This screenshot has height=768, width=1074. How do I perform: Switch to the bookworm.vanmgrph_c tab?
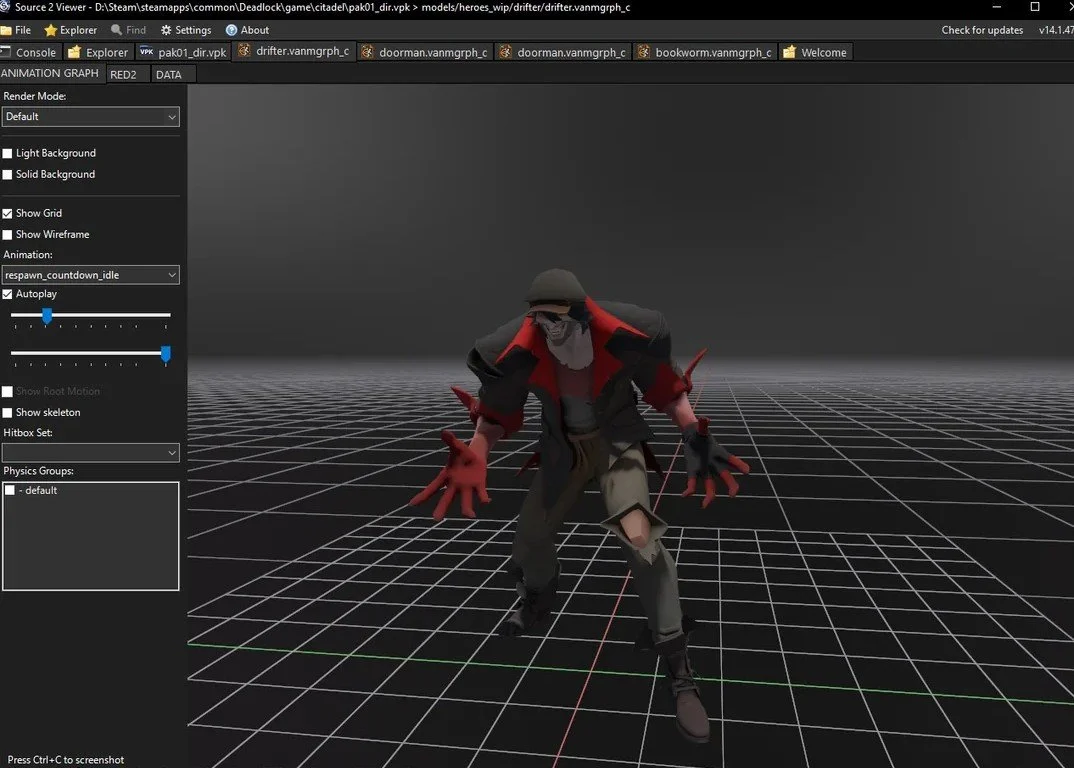click(705, 52)
